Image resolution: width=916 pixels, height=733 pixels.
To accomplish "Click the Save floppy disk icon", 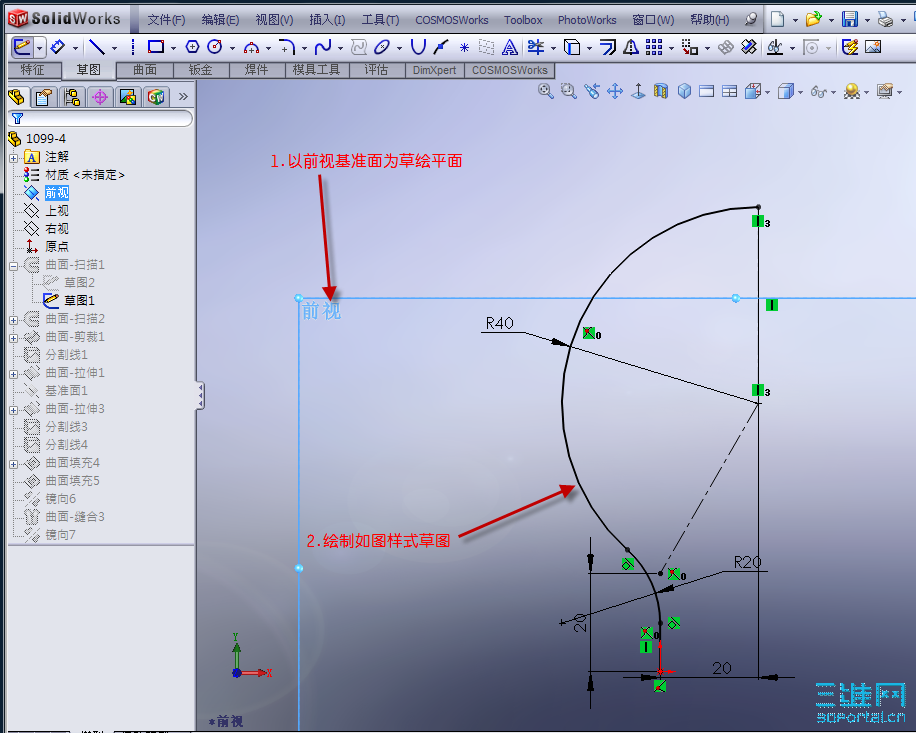I will (850, 19).
